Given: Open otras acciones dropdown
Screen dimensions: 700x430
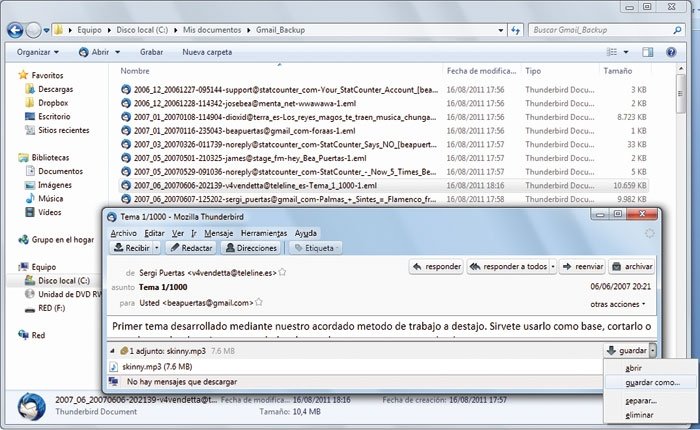Looking at the screenshot, I should 618,304.
